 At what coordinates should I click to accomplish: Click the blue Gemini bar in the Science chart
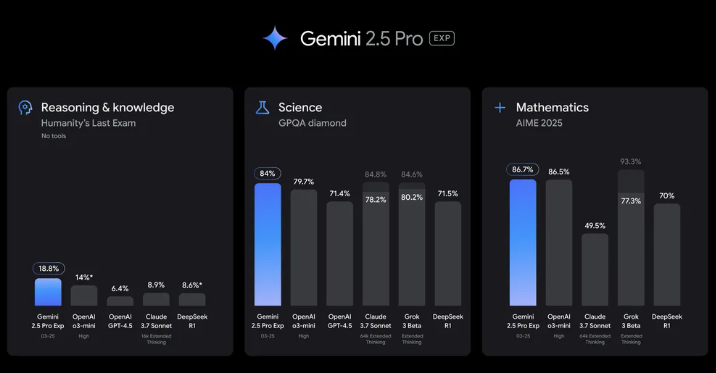[268, 244]
